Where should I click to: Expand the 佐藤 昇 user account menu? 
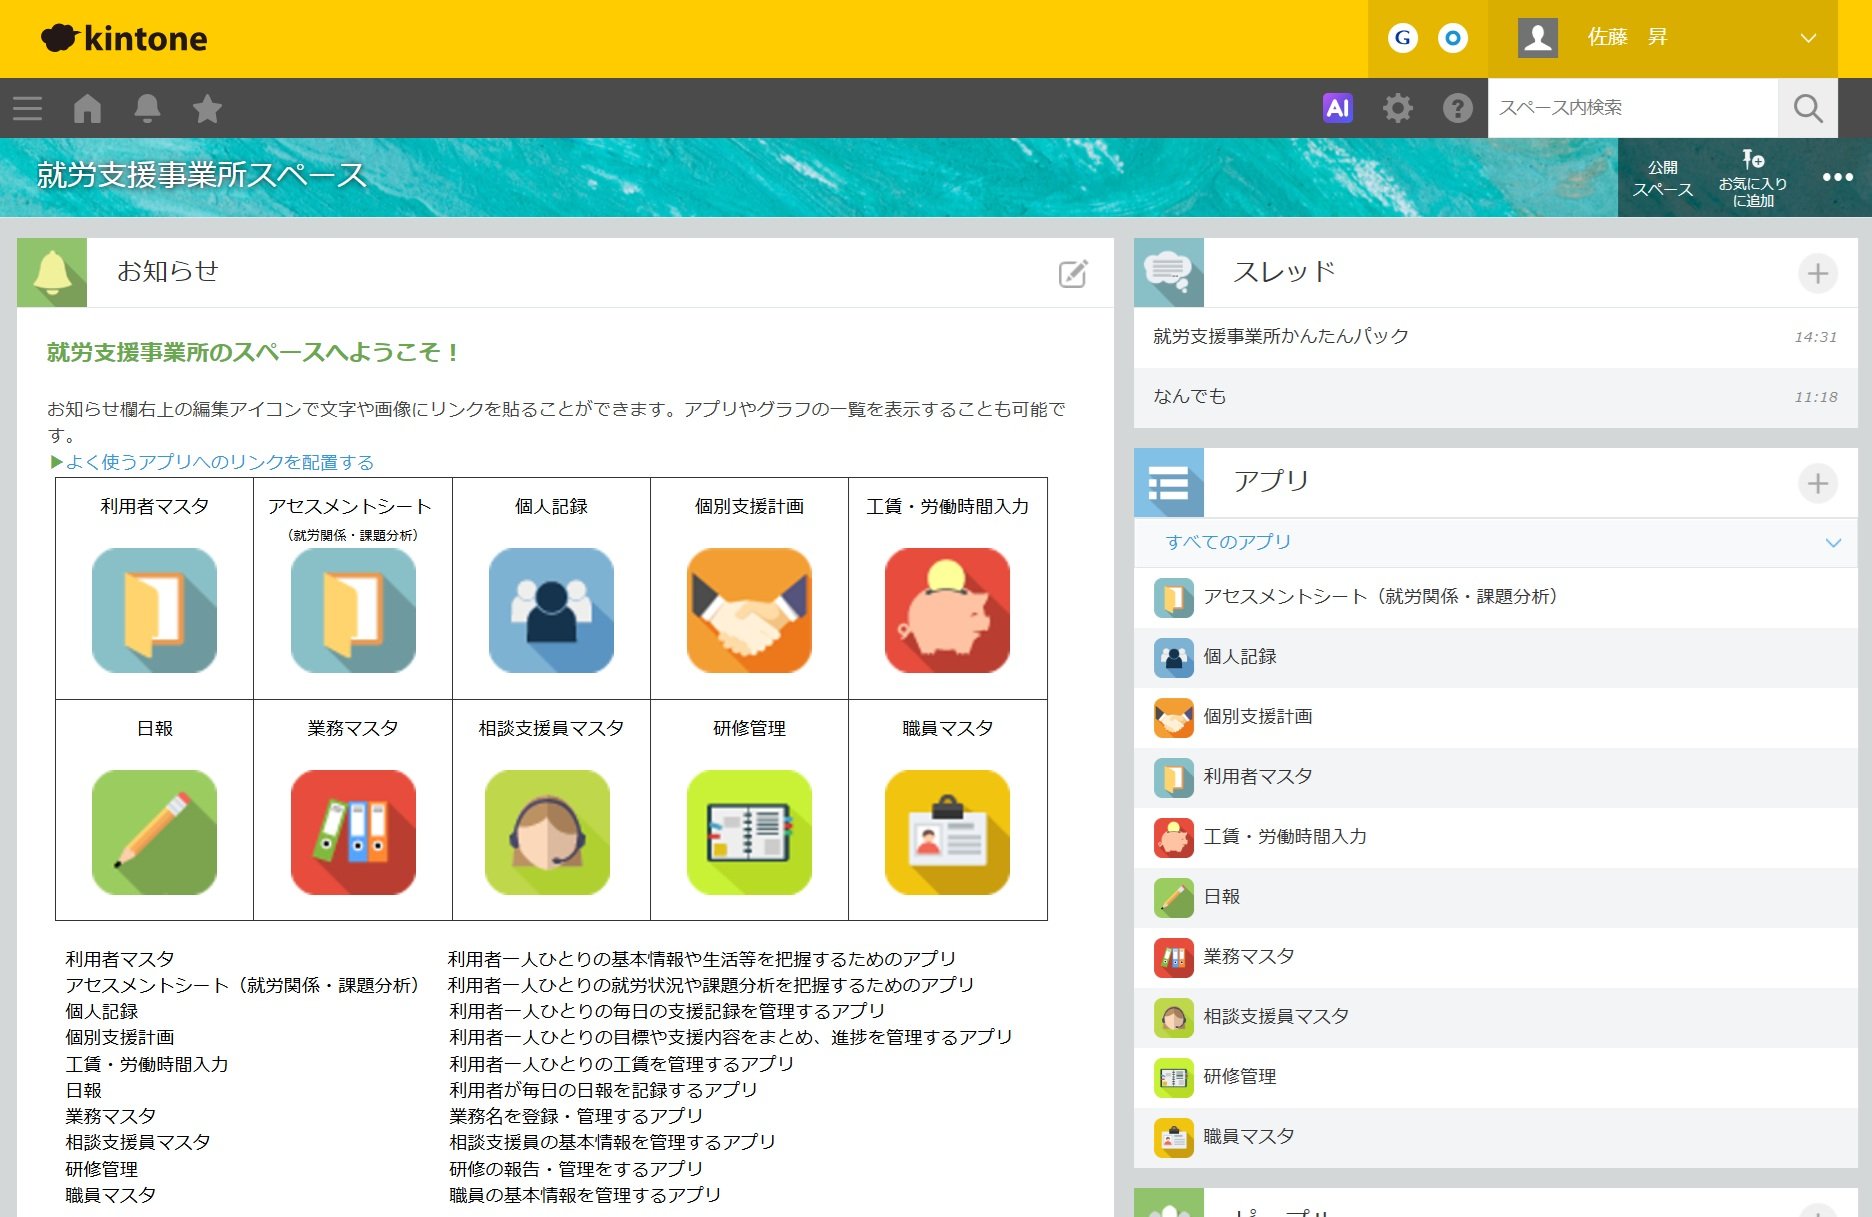click(x=1807, y=38)
